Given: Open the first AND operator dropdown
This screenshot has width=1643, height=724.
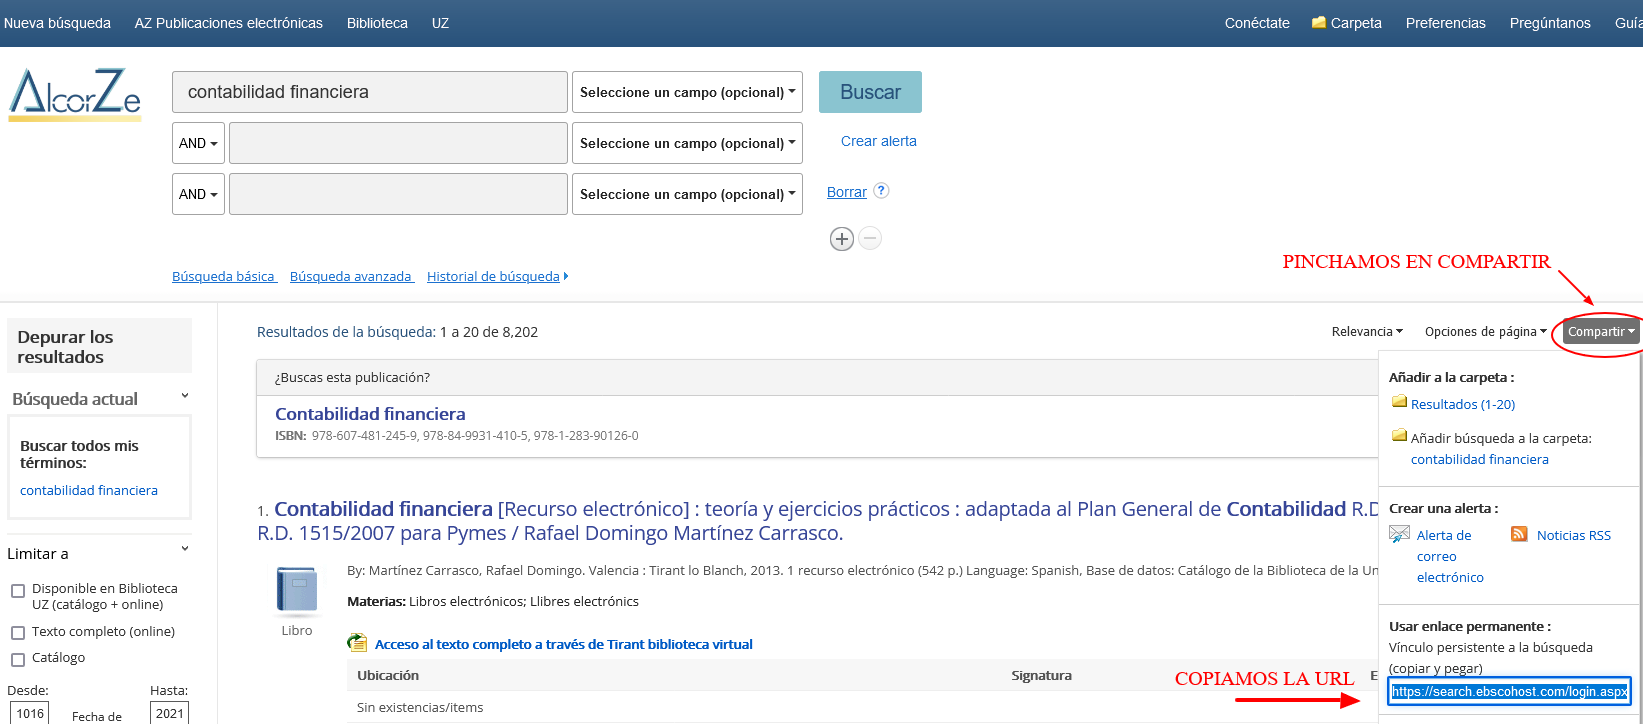Looking at the screenshot, I should coord(198,143).
